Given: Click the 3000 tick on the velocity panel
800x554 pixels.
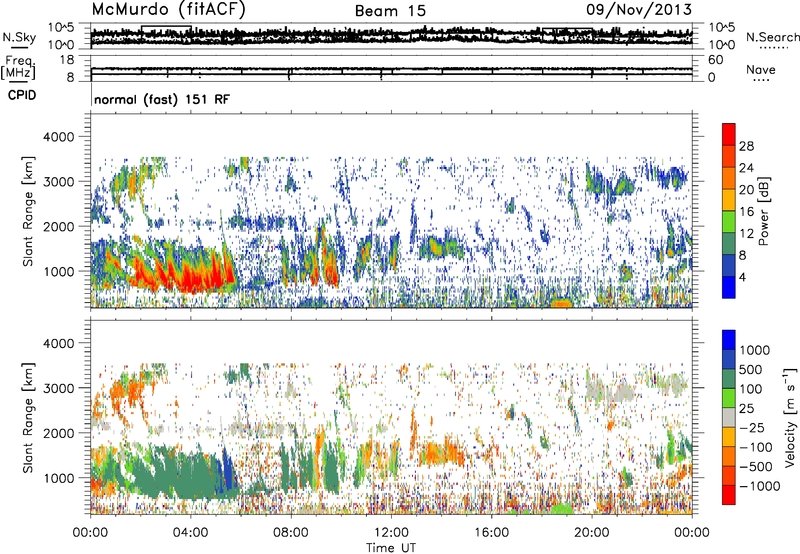Looking at the screenshot, I should (58, 388).
